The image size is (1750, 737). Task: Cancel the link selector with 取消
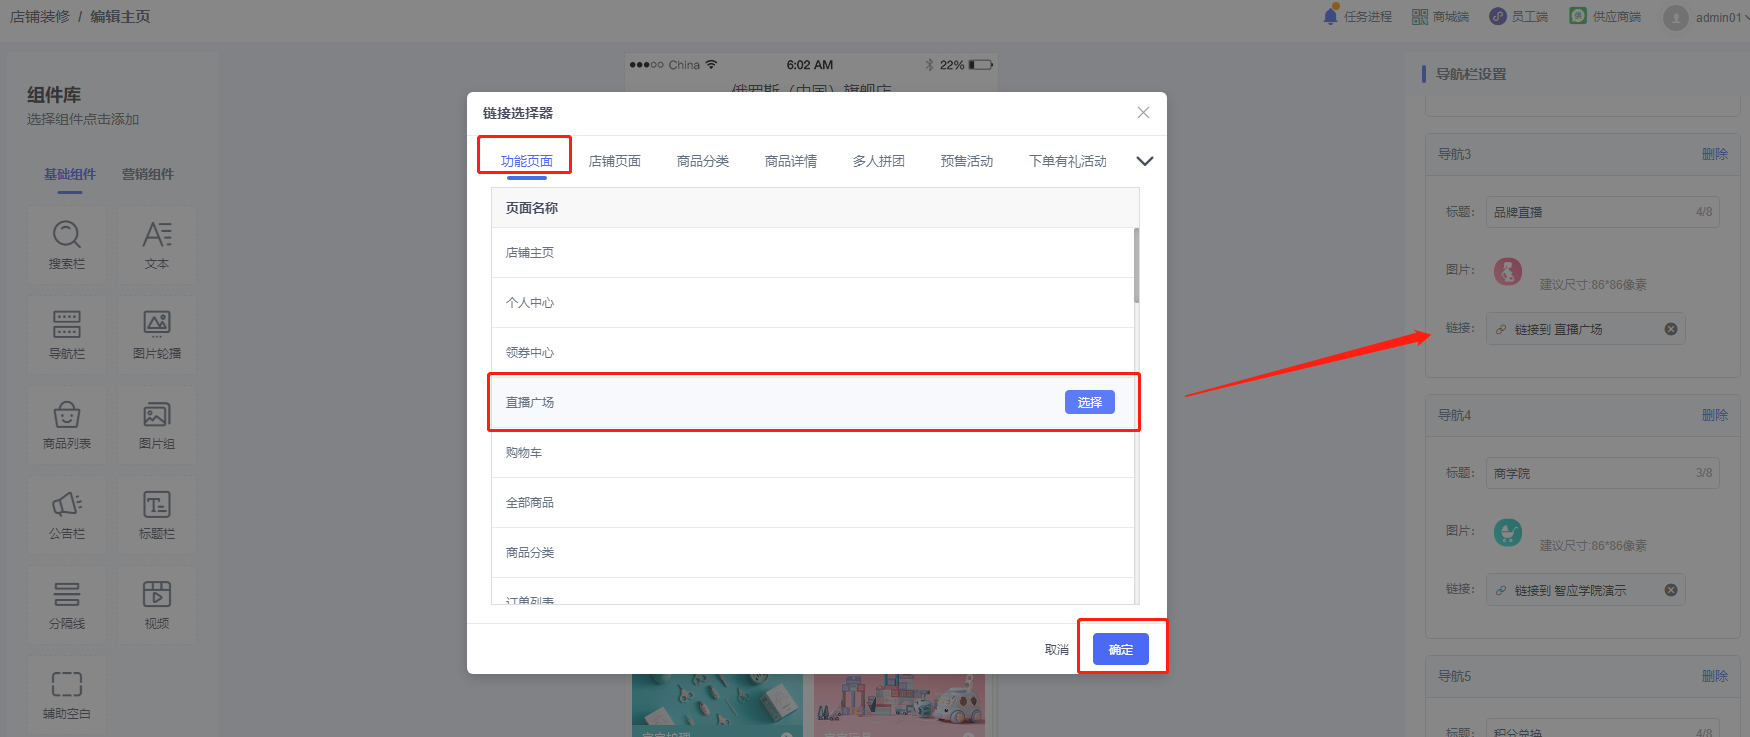click(x=1057, y=650)
